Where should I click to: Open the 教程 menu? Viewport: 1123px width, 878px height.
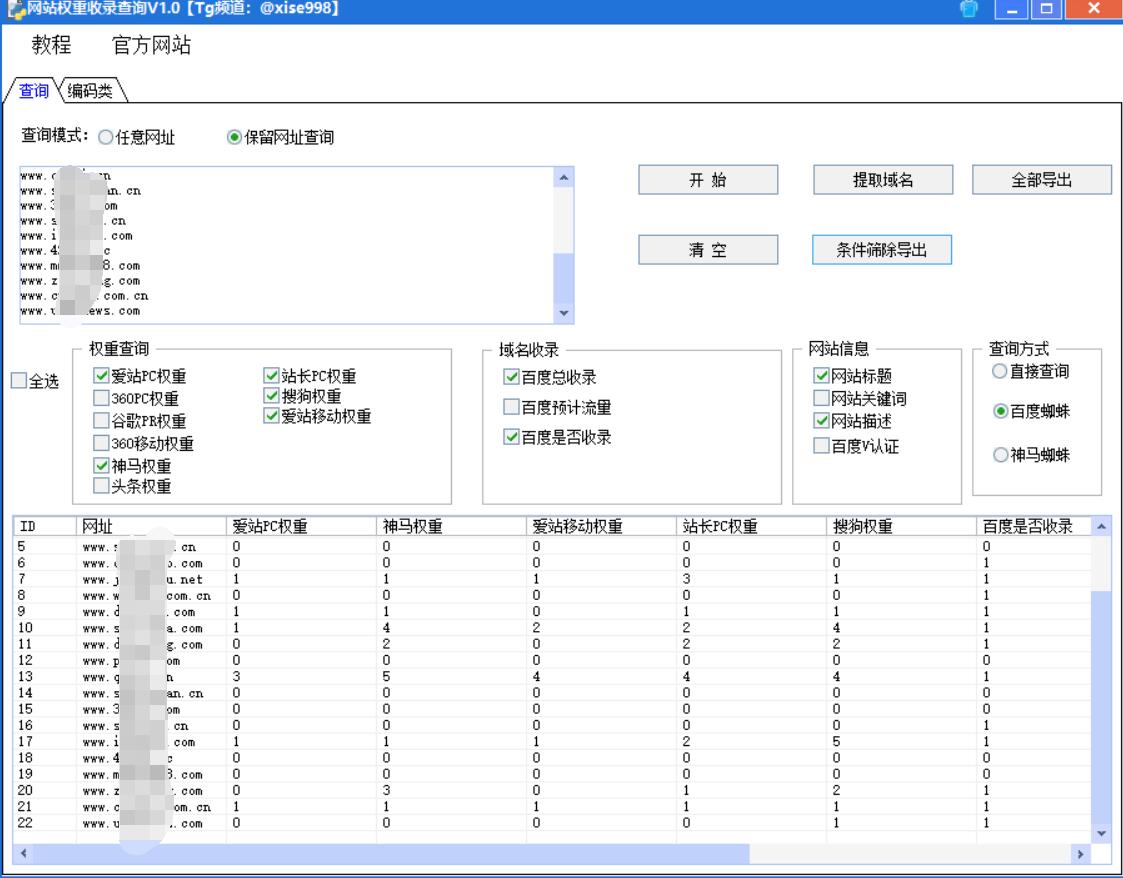pos(51,45)
